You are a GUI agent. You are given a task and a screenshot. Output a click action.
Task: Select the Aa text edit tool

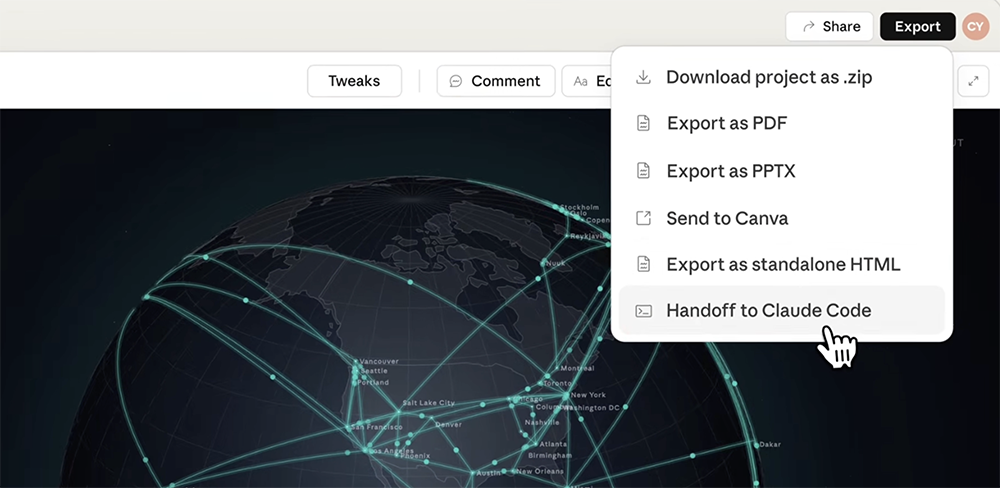581,81
